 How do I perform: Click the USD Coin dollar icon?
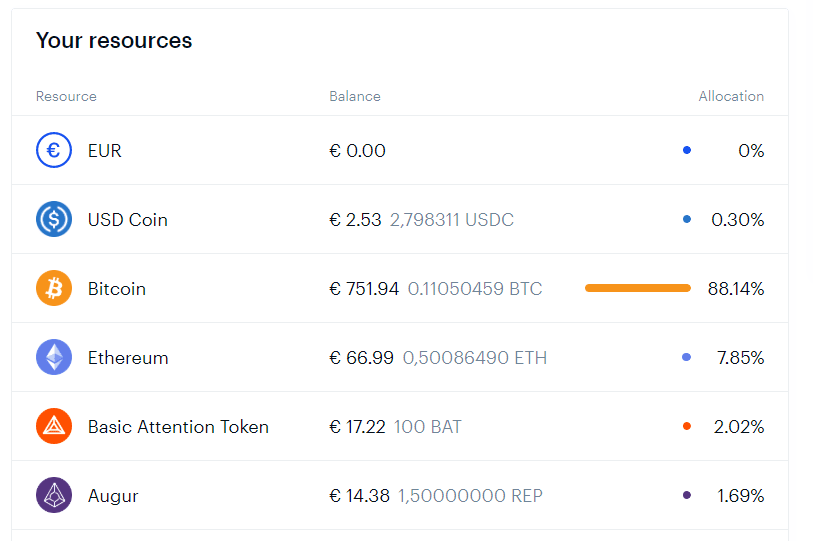(x=54, y=219)
